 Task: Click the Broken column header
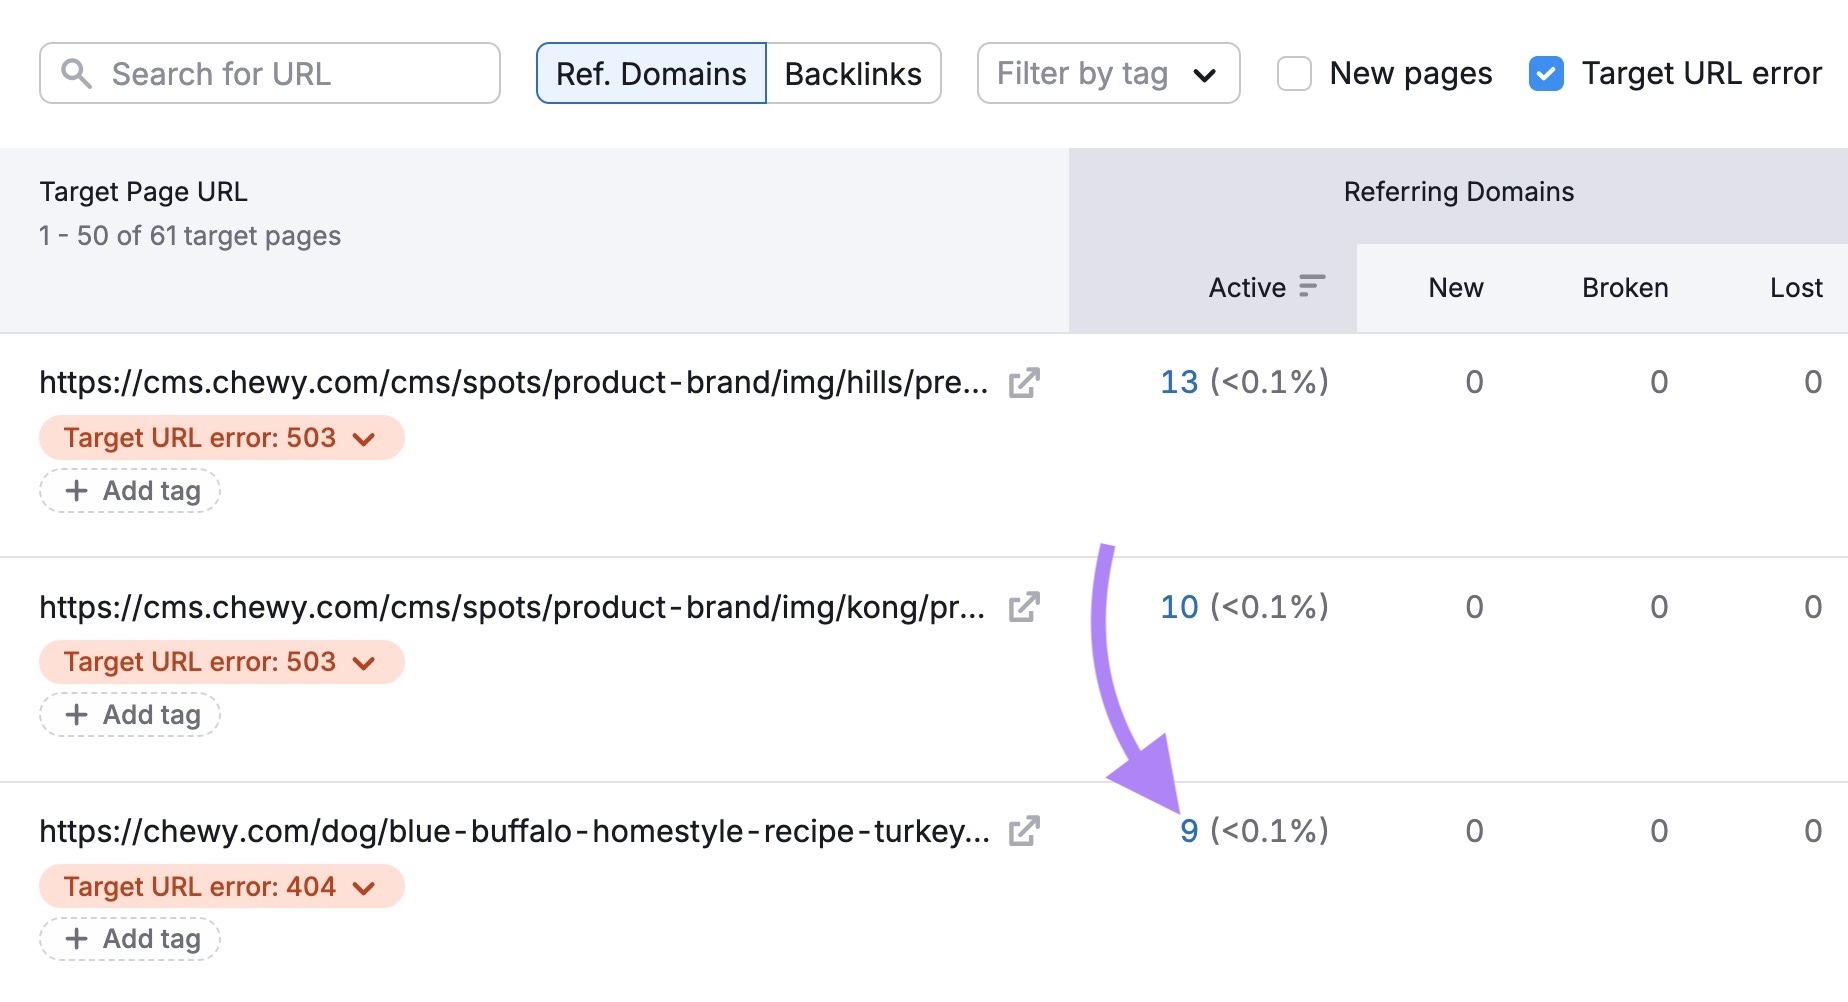pos(1624,287)
